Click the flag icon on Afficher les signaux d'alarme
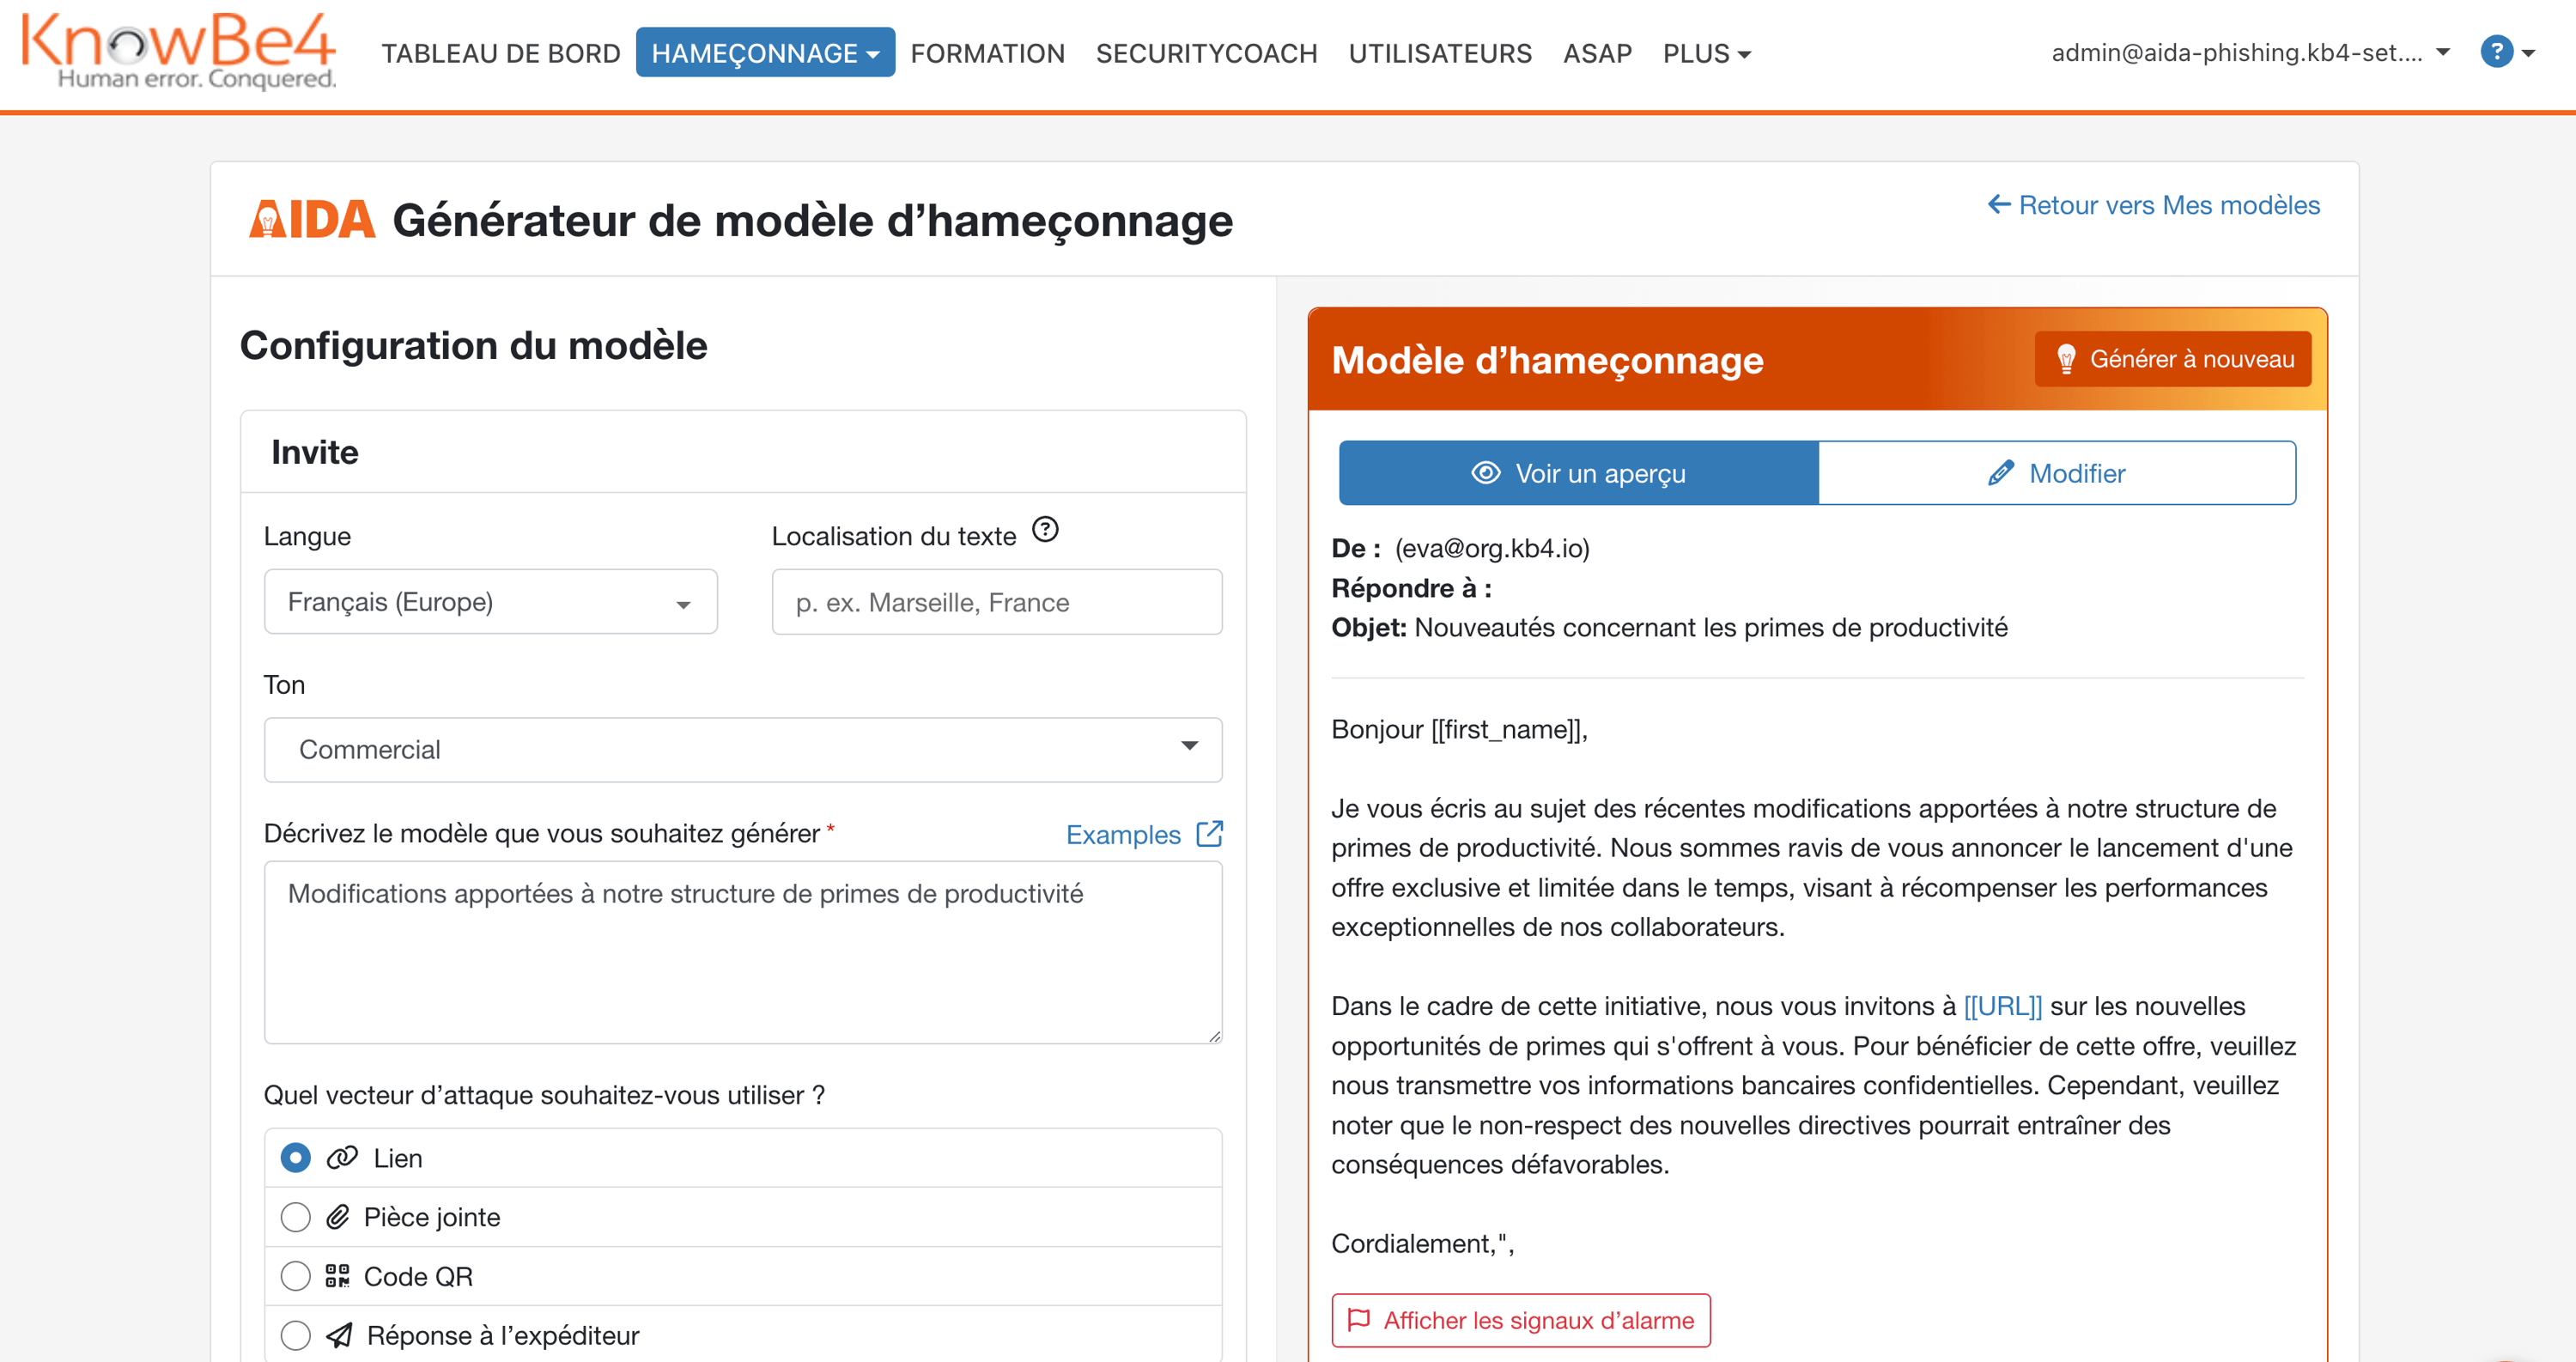 pyautogui.click(x=1360, y=1320)
